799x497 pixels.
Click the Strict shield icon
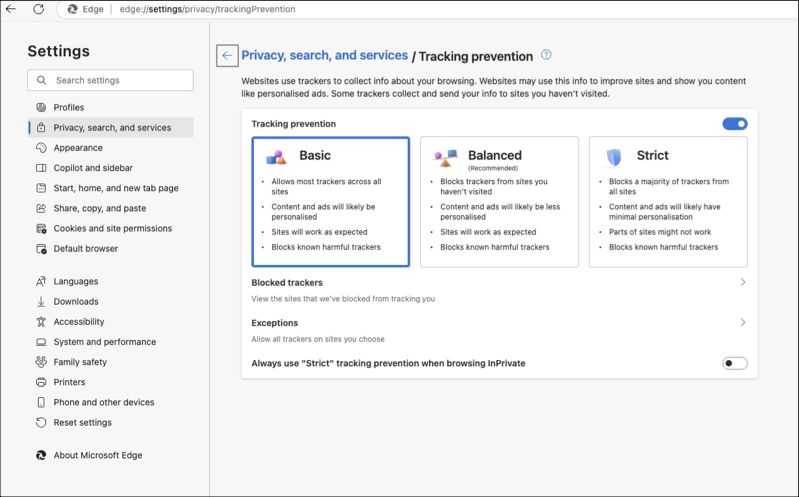614,158
